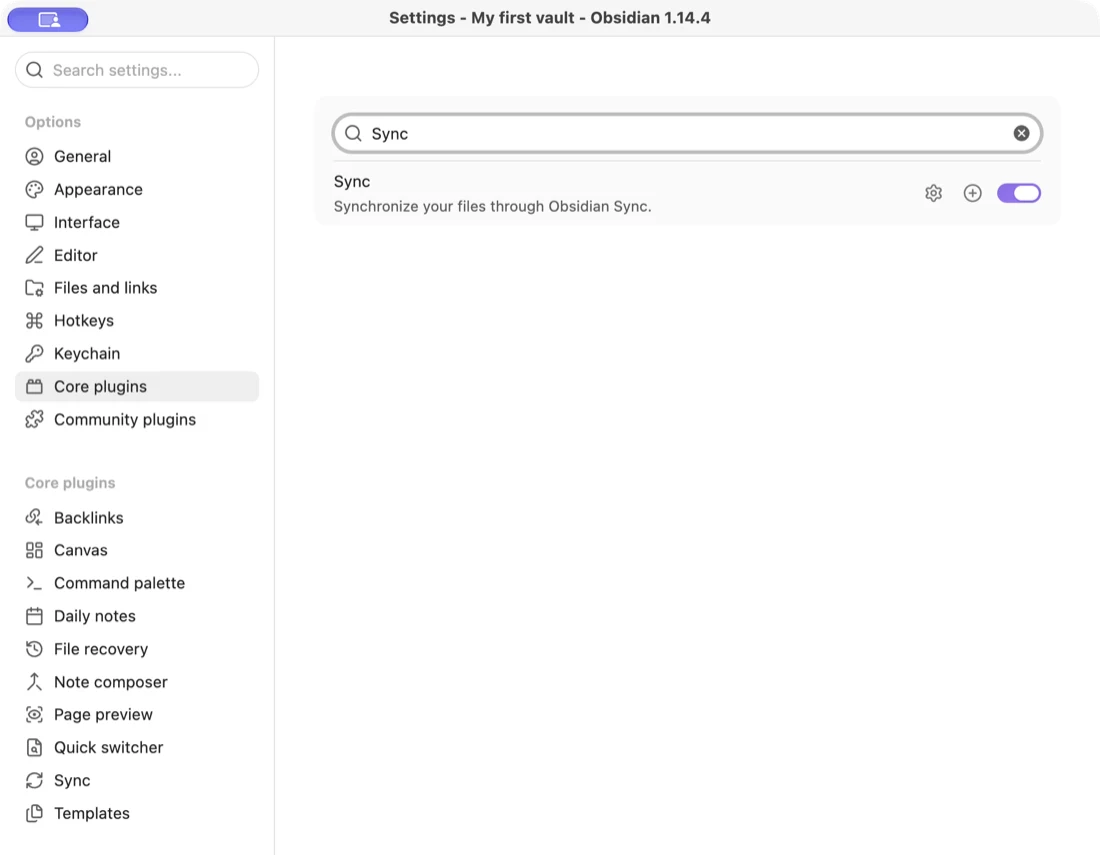The width and height of the screenshot is (1100, 855).
Task: Click the Note composer merge icon
Action: [x=34, y=682]
